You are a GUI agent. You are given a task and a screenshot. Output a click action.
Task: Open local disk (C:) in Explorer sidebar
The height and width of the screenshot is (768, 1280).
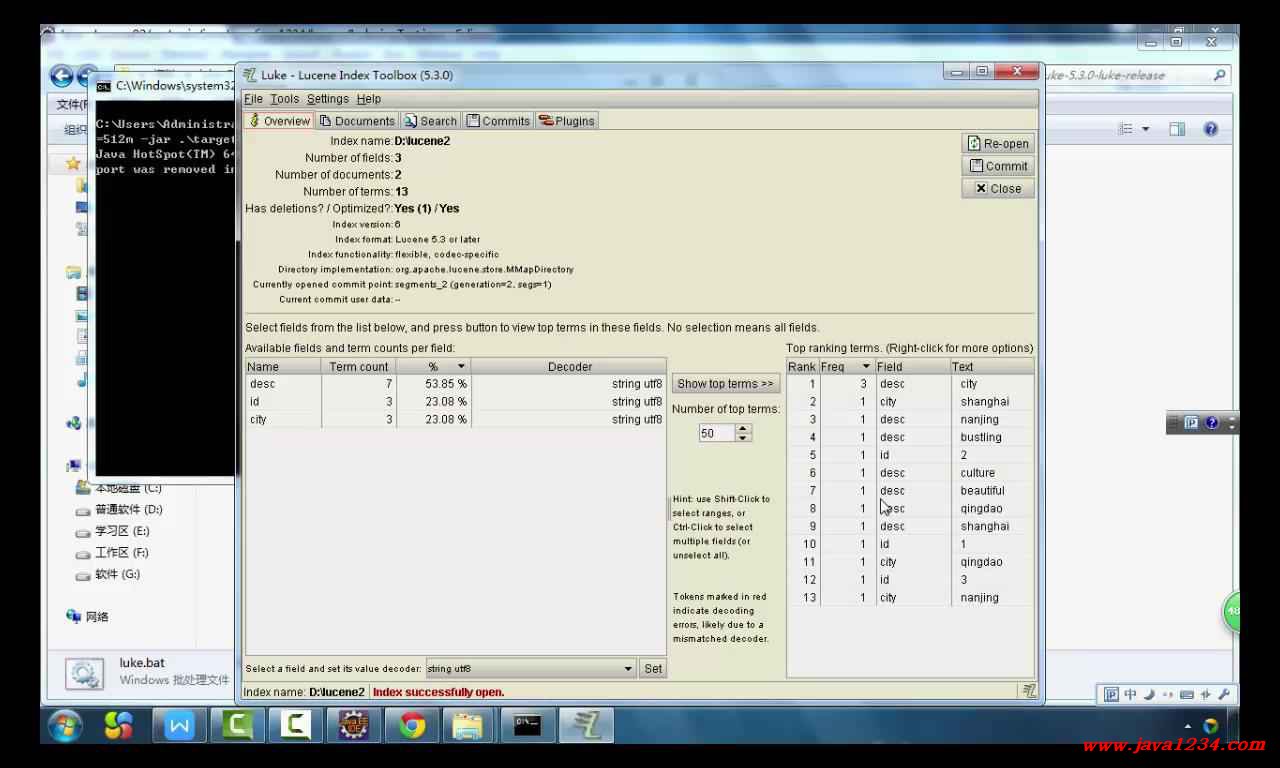pyautogui.click(x=119, y=488)
